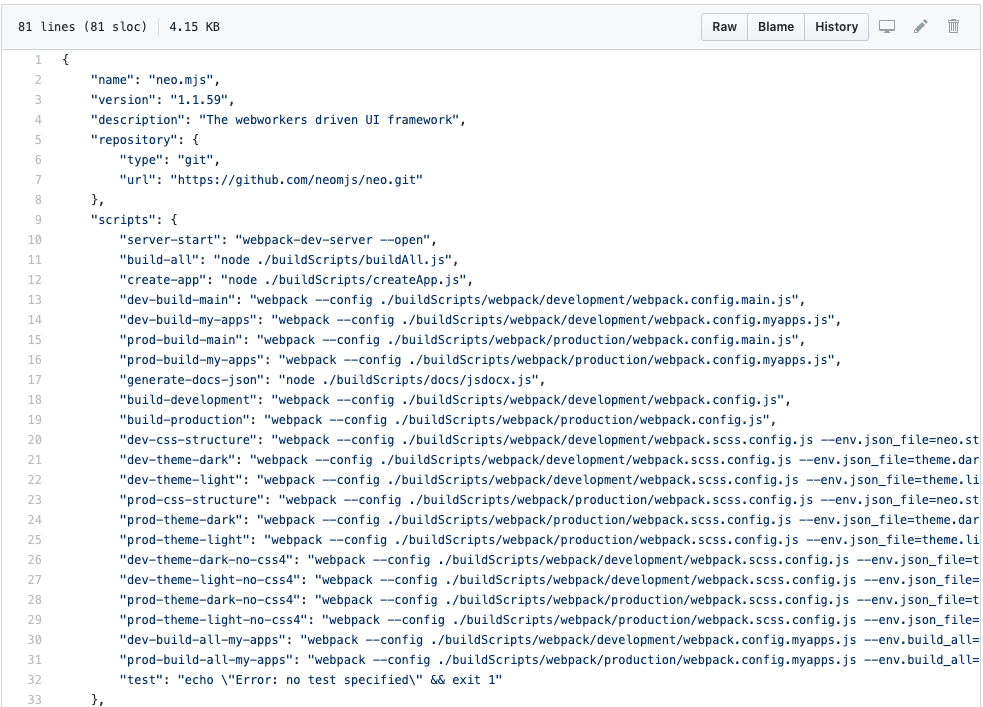The height and width of the screenshot is (707, 983).
Task: Click the Raw button
Action: [723, 27]
